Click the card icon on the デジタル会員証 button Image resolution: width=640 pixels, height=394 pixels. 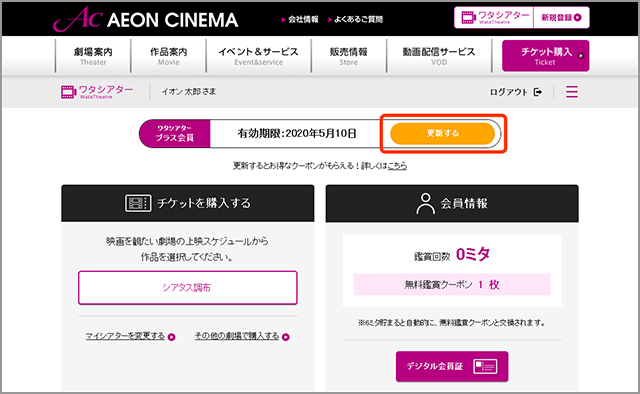pos(485,366)
